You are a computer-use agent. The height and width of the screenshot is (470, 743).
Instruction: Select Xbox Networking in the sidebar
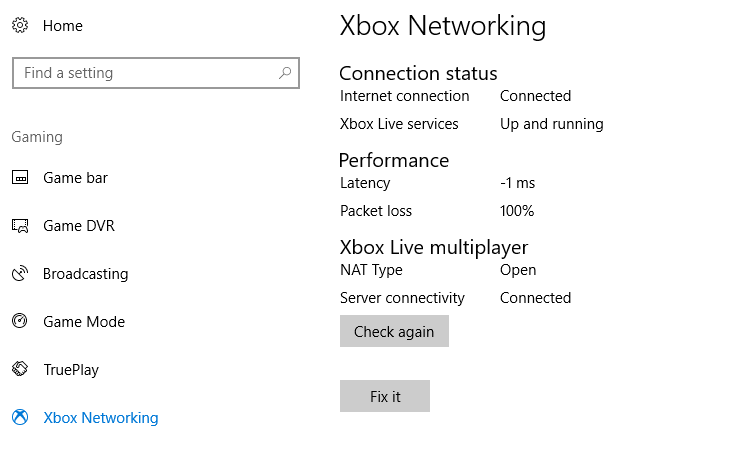[x=101, y=418]
